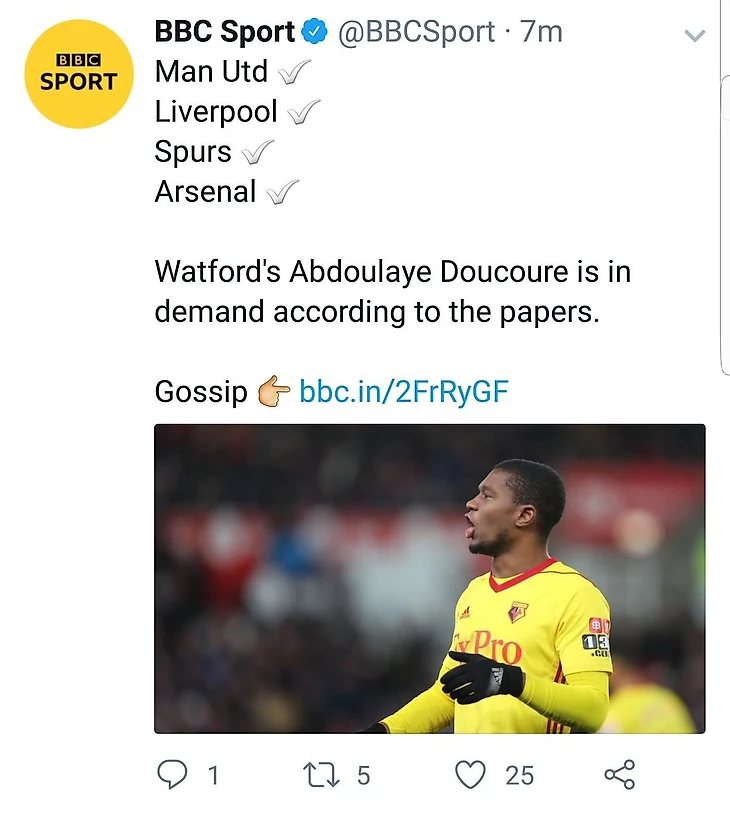Open the share options icon
The height and width of the screenshot is (815, 730).
click(620, 774)
